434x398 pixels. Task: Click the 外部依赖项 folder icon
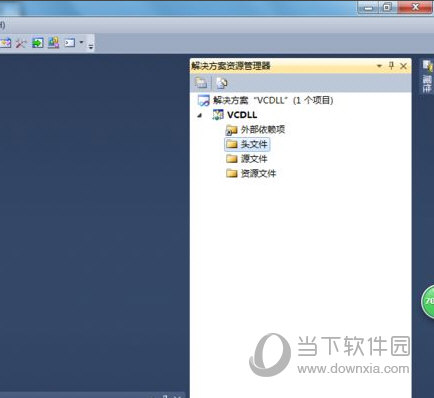point(231,130)
